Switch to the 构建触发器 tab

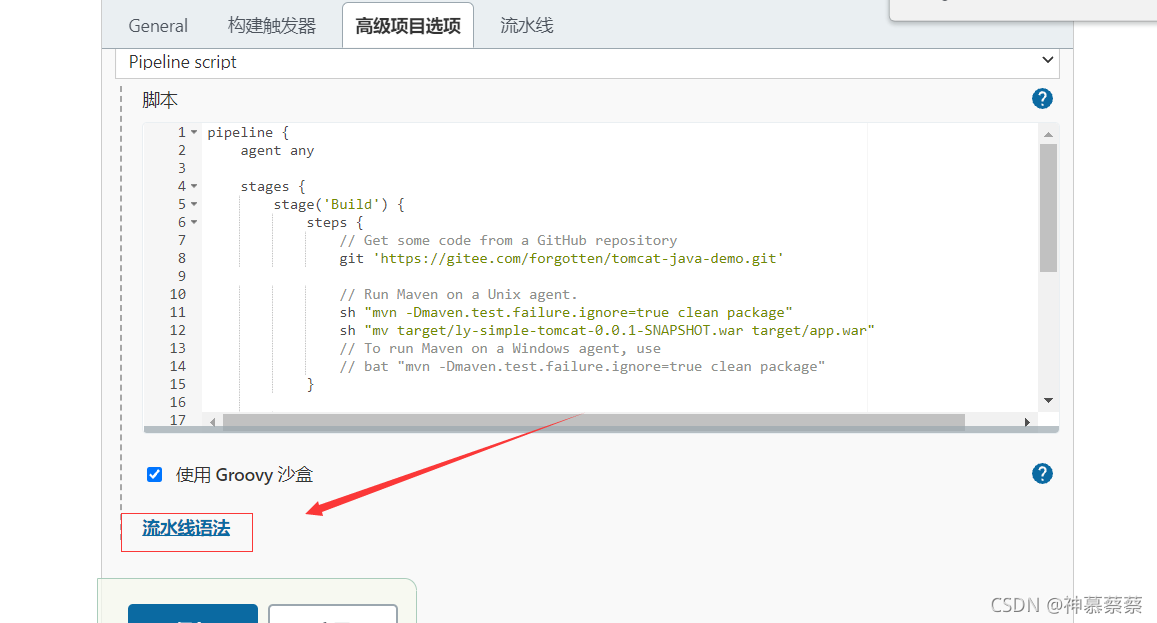click(272, 26)
